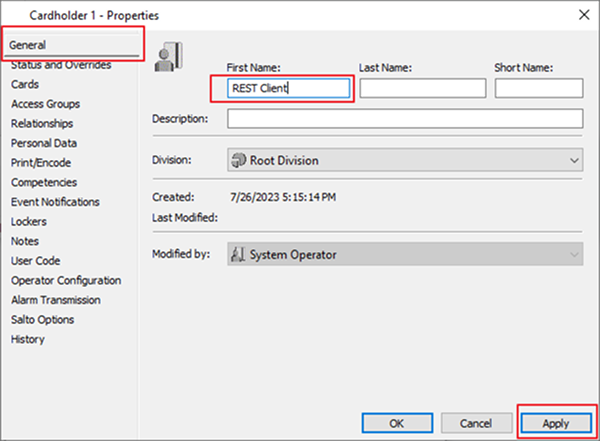The height and width of the screenshot is (441, 600).
Task: Show the Event Notifications page
Action: click(x=55, y=202)
